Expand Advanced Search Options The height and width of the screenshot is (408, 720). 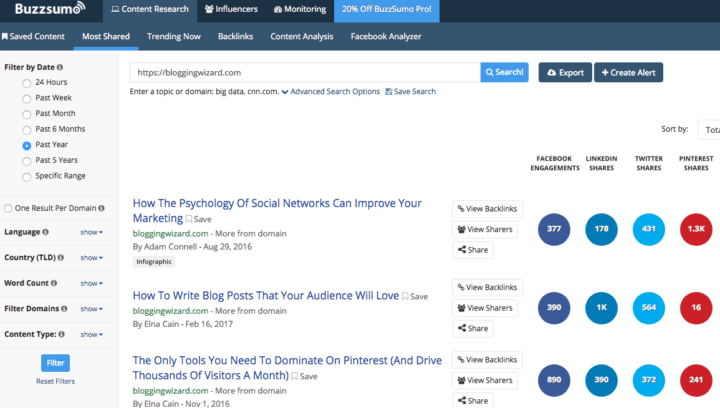point(331,92)
